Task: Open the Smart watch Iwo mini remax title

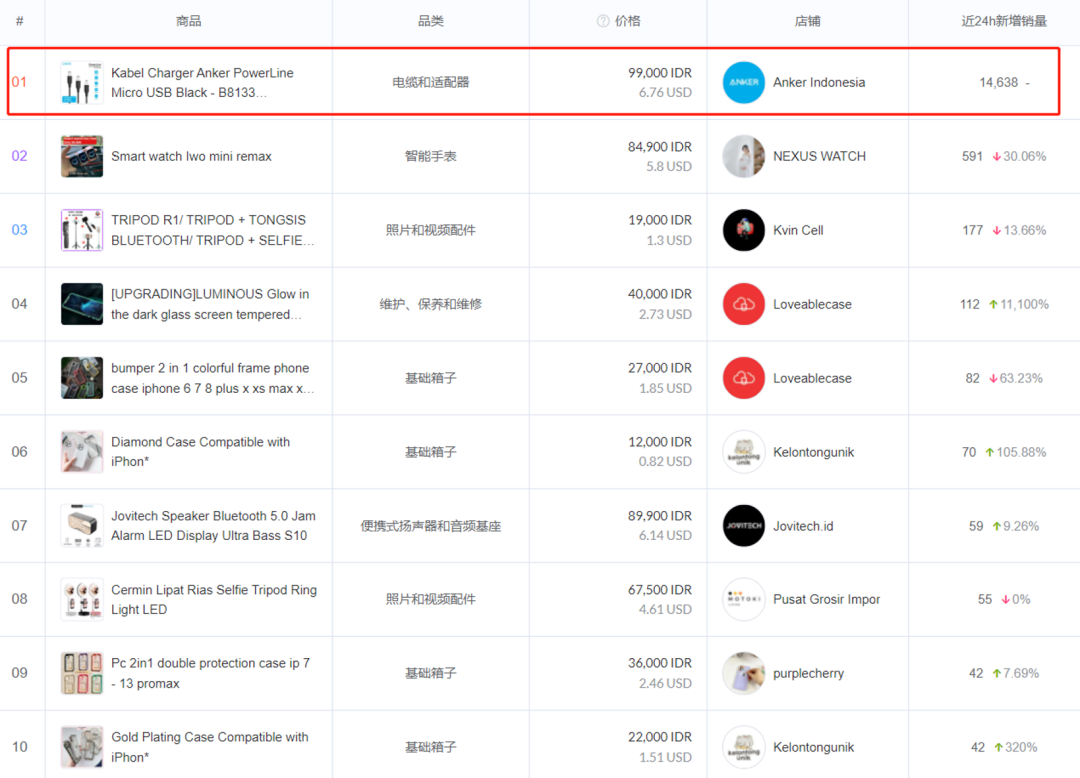Action: click(191, 156)
